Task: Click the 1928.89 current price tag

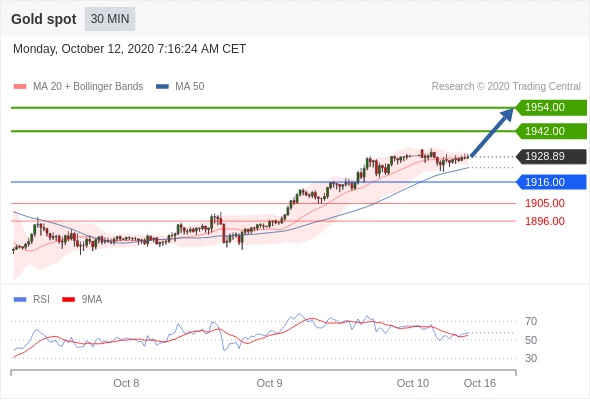Action: click(551, 156)
